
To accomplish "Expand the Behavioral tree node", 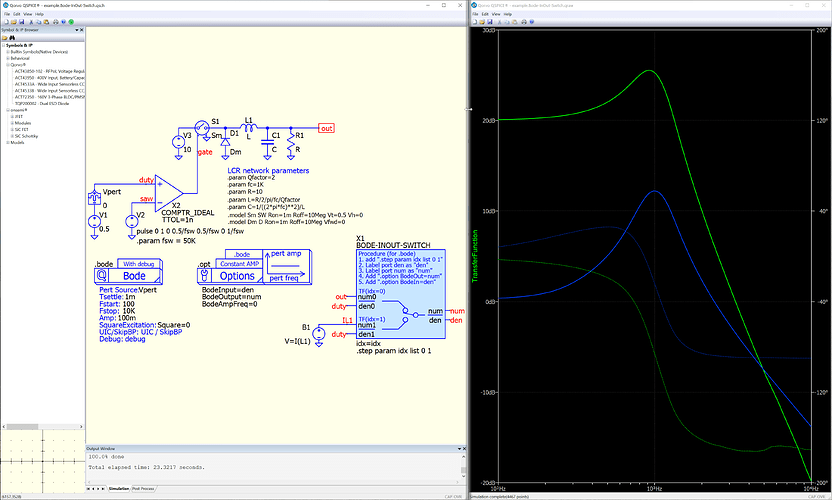I will (x=8, y=58).
